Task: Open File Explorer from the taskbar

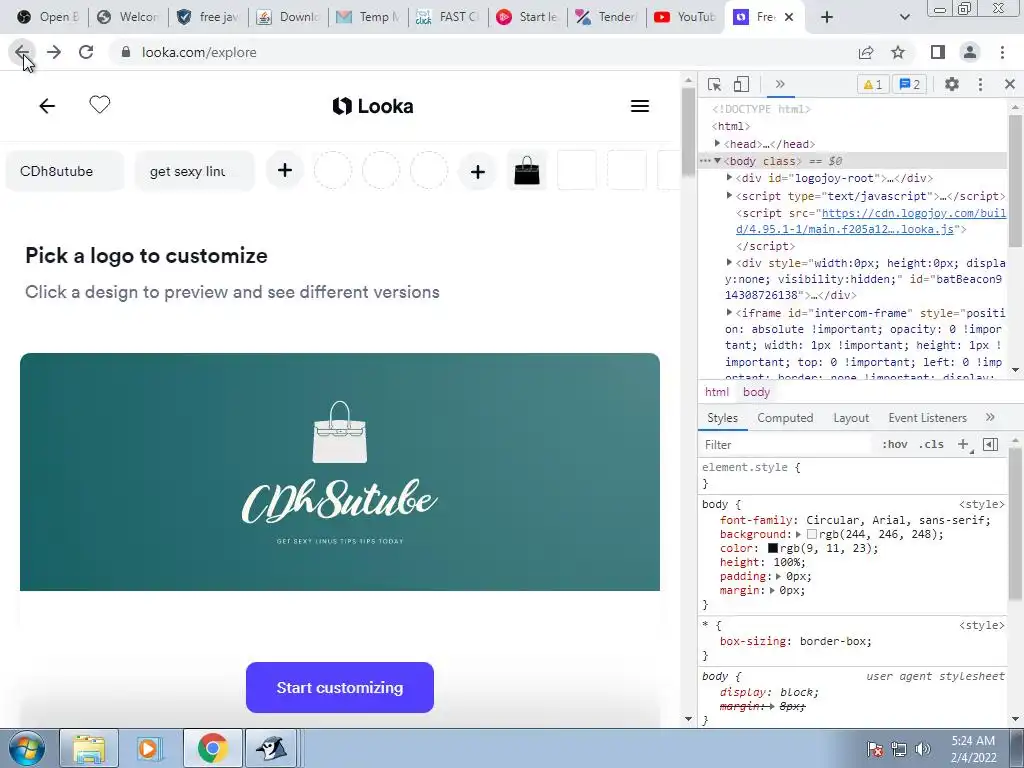Action: [89, 748]
